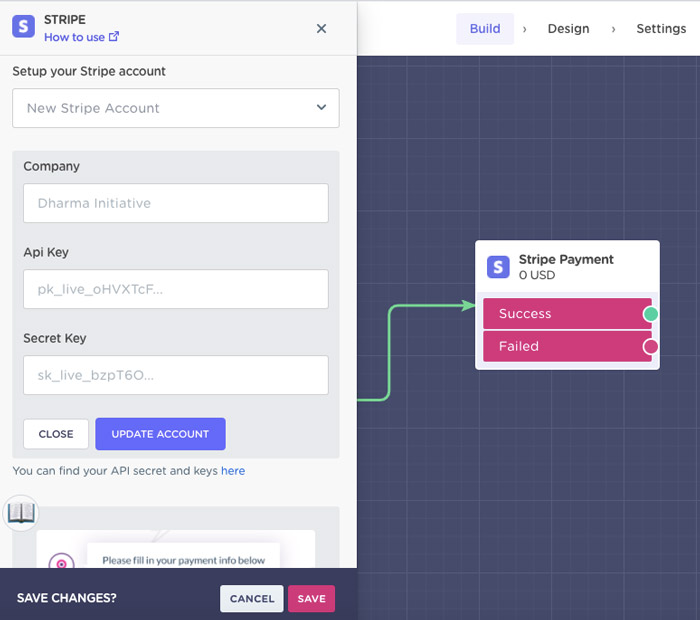Click the pink Failed connector dot
This screenshot has width=700, height=620.
pyautogui.click(x=650, y=346)
